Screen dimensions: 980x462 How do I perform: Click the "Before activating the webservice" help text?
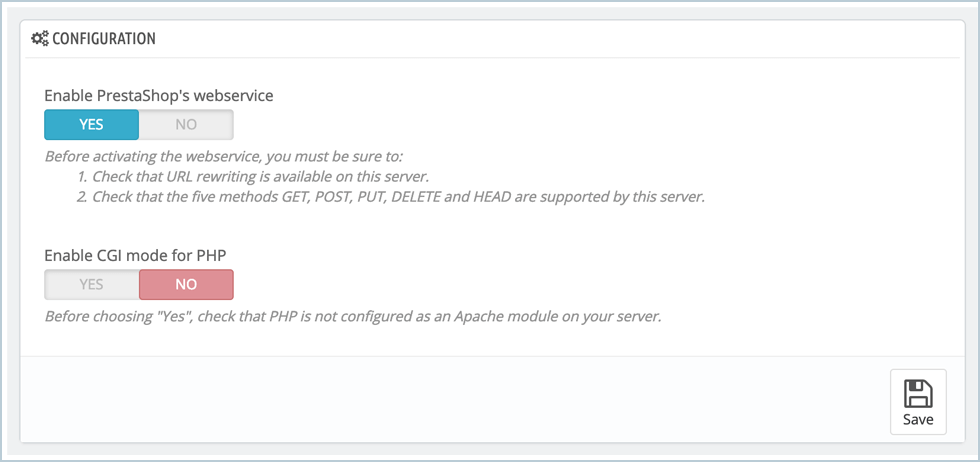[229, 156]
